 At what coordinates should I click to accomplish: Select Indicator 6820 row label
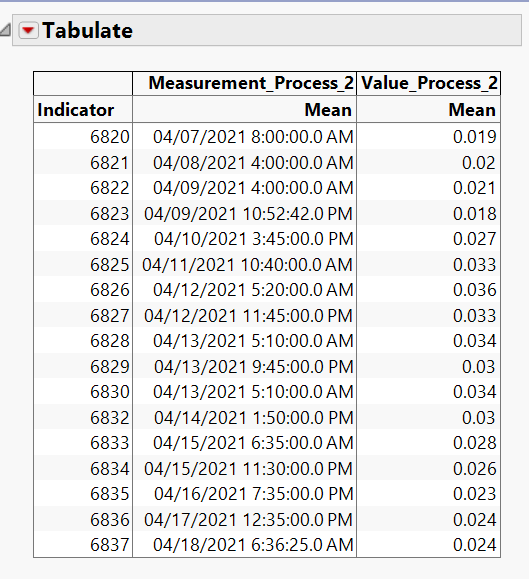pyautogui.click(x=110, y=137)
